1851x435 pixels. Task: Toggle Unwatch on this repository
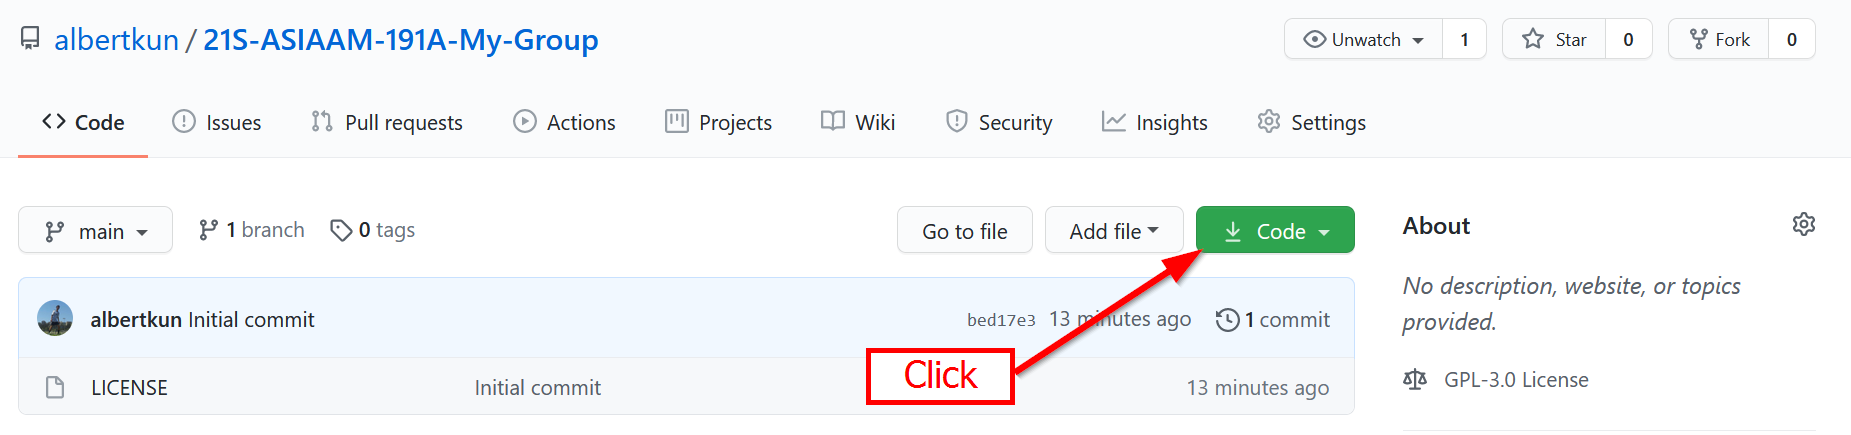coord(1364,39)
